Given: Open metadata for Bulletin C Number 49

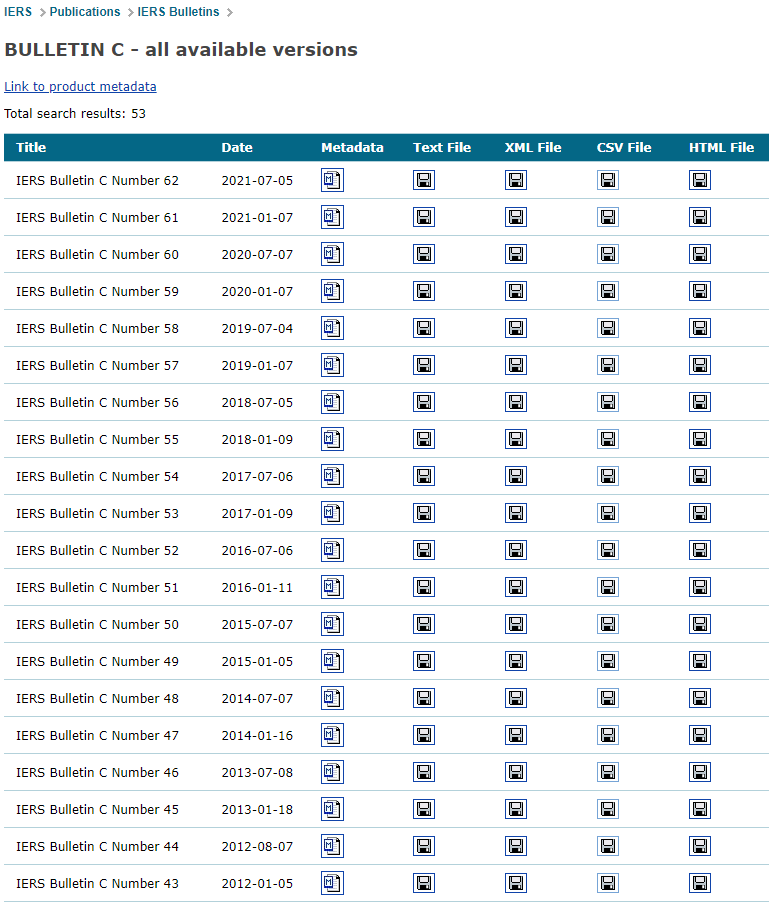Looking at the screenshot, I should click(332, 661).
